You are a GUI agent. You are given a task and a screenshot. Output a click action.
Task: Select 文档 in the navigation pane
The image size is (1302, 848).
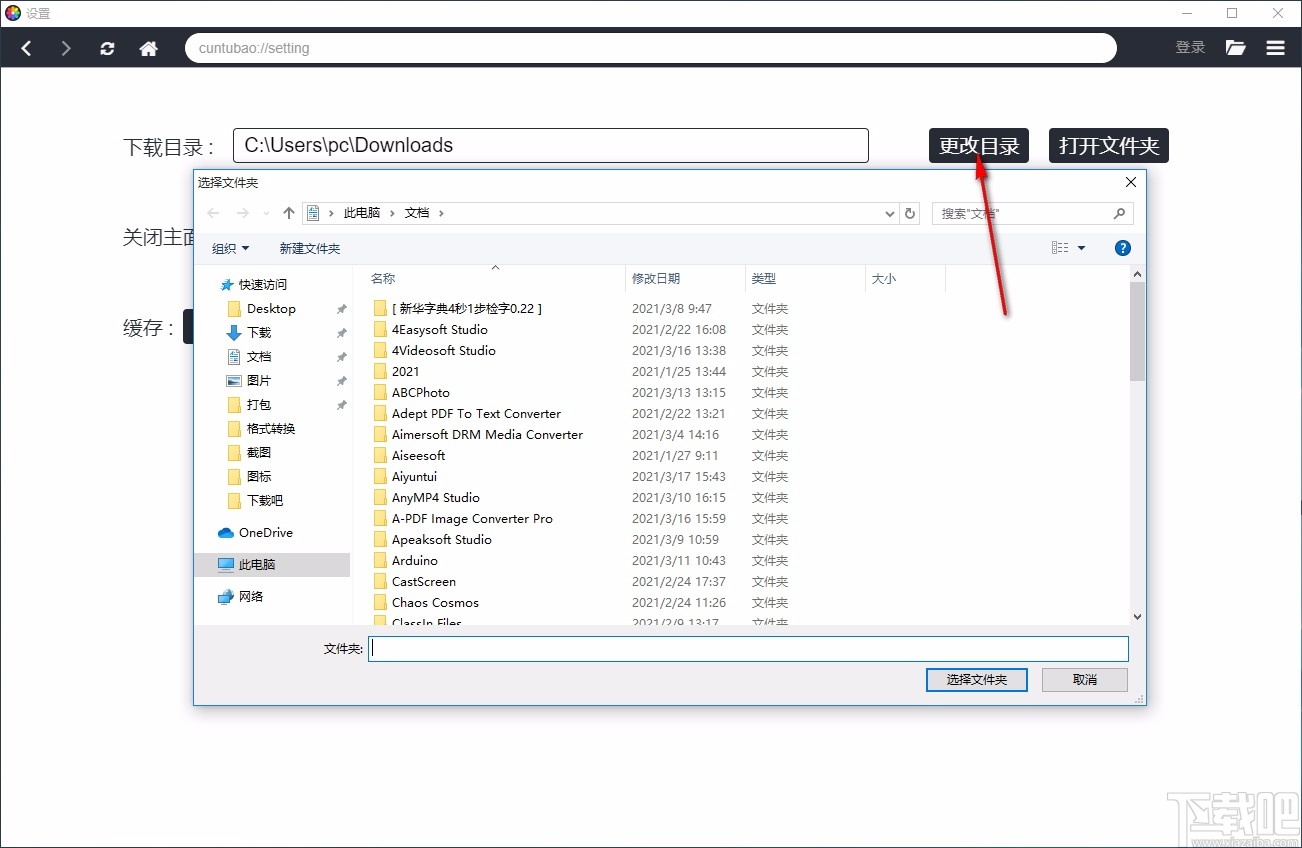259,357
